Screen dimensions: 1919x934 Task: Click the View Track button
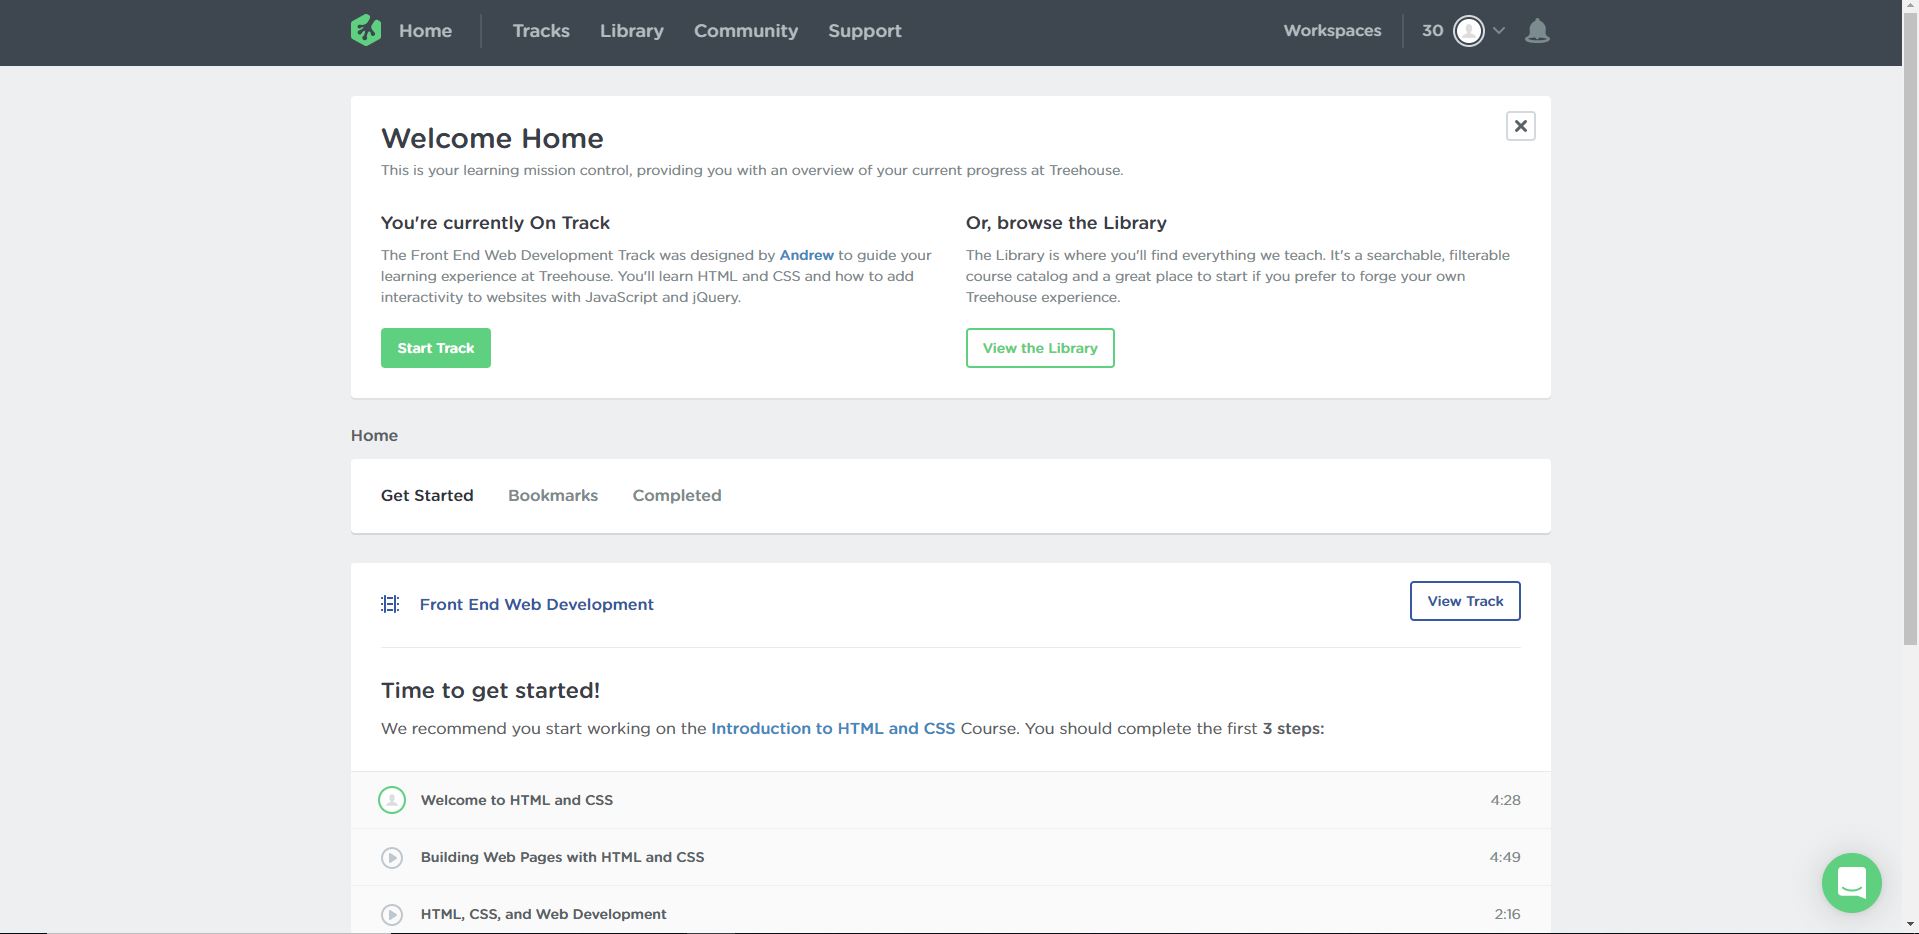pyautogui.click(x=1465, y=601)
